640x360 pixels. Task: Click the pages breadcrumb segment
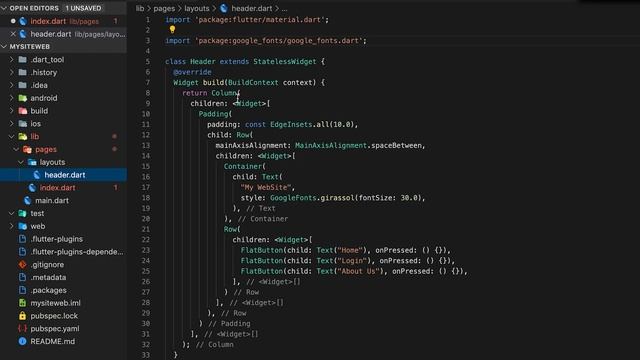(164, 8)
